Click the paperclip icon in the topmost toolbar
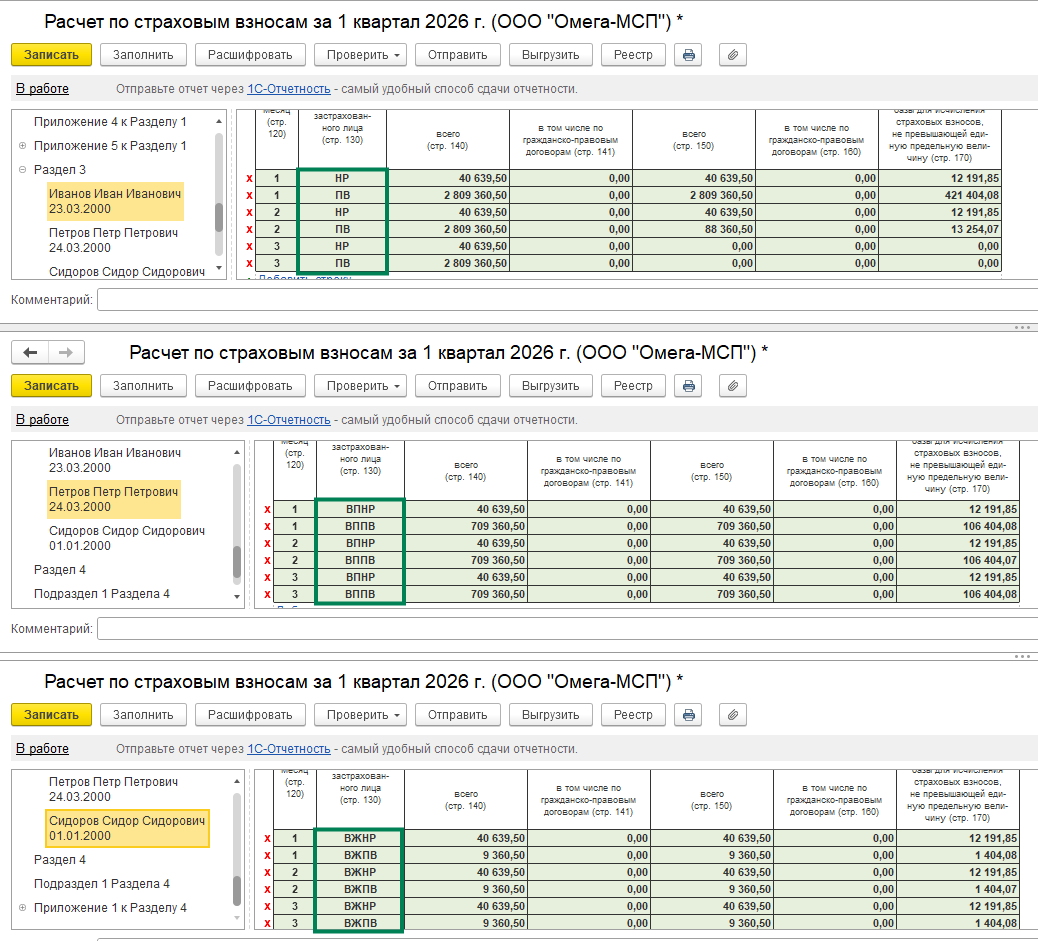The width and height of the screenshot is (1038, 941). pyautogui.click(x=732, y=55)
